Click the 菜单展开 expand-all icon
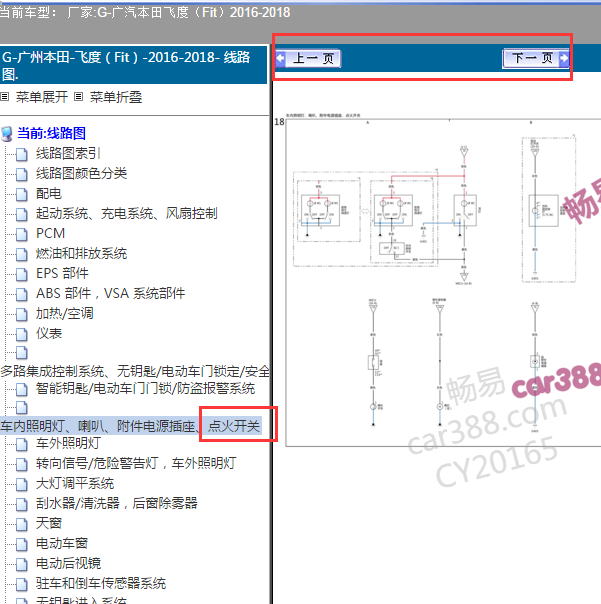The height and width of the screenshot is (604, 601). (x=5, y=97)
